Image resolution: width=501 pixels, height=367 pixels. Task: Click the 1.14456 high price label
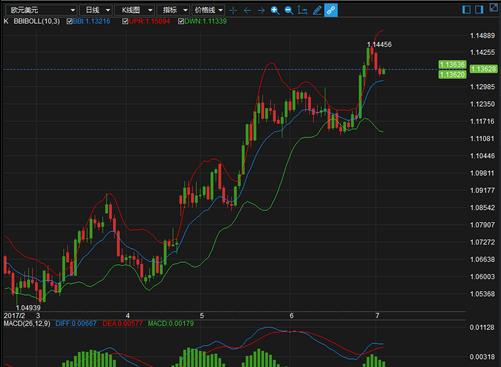tap(379, 44)
